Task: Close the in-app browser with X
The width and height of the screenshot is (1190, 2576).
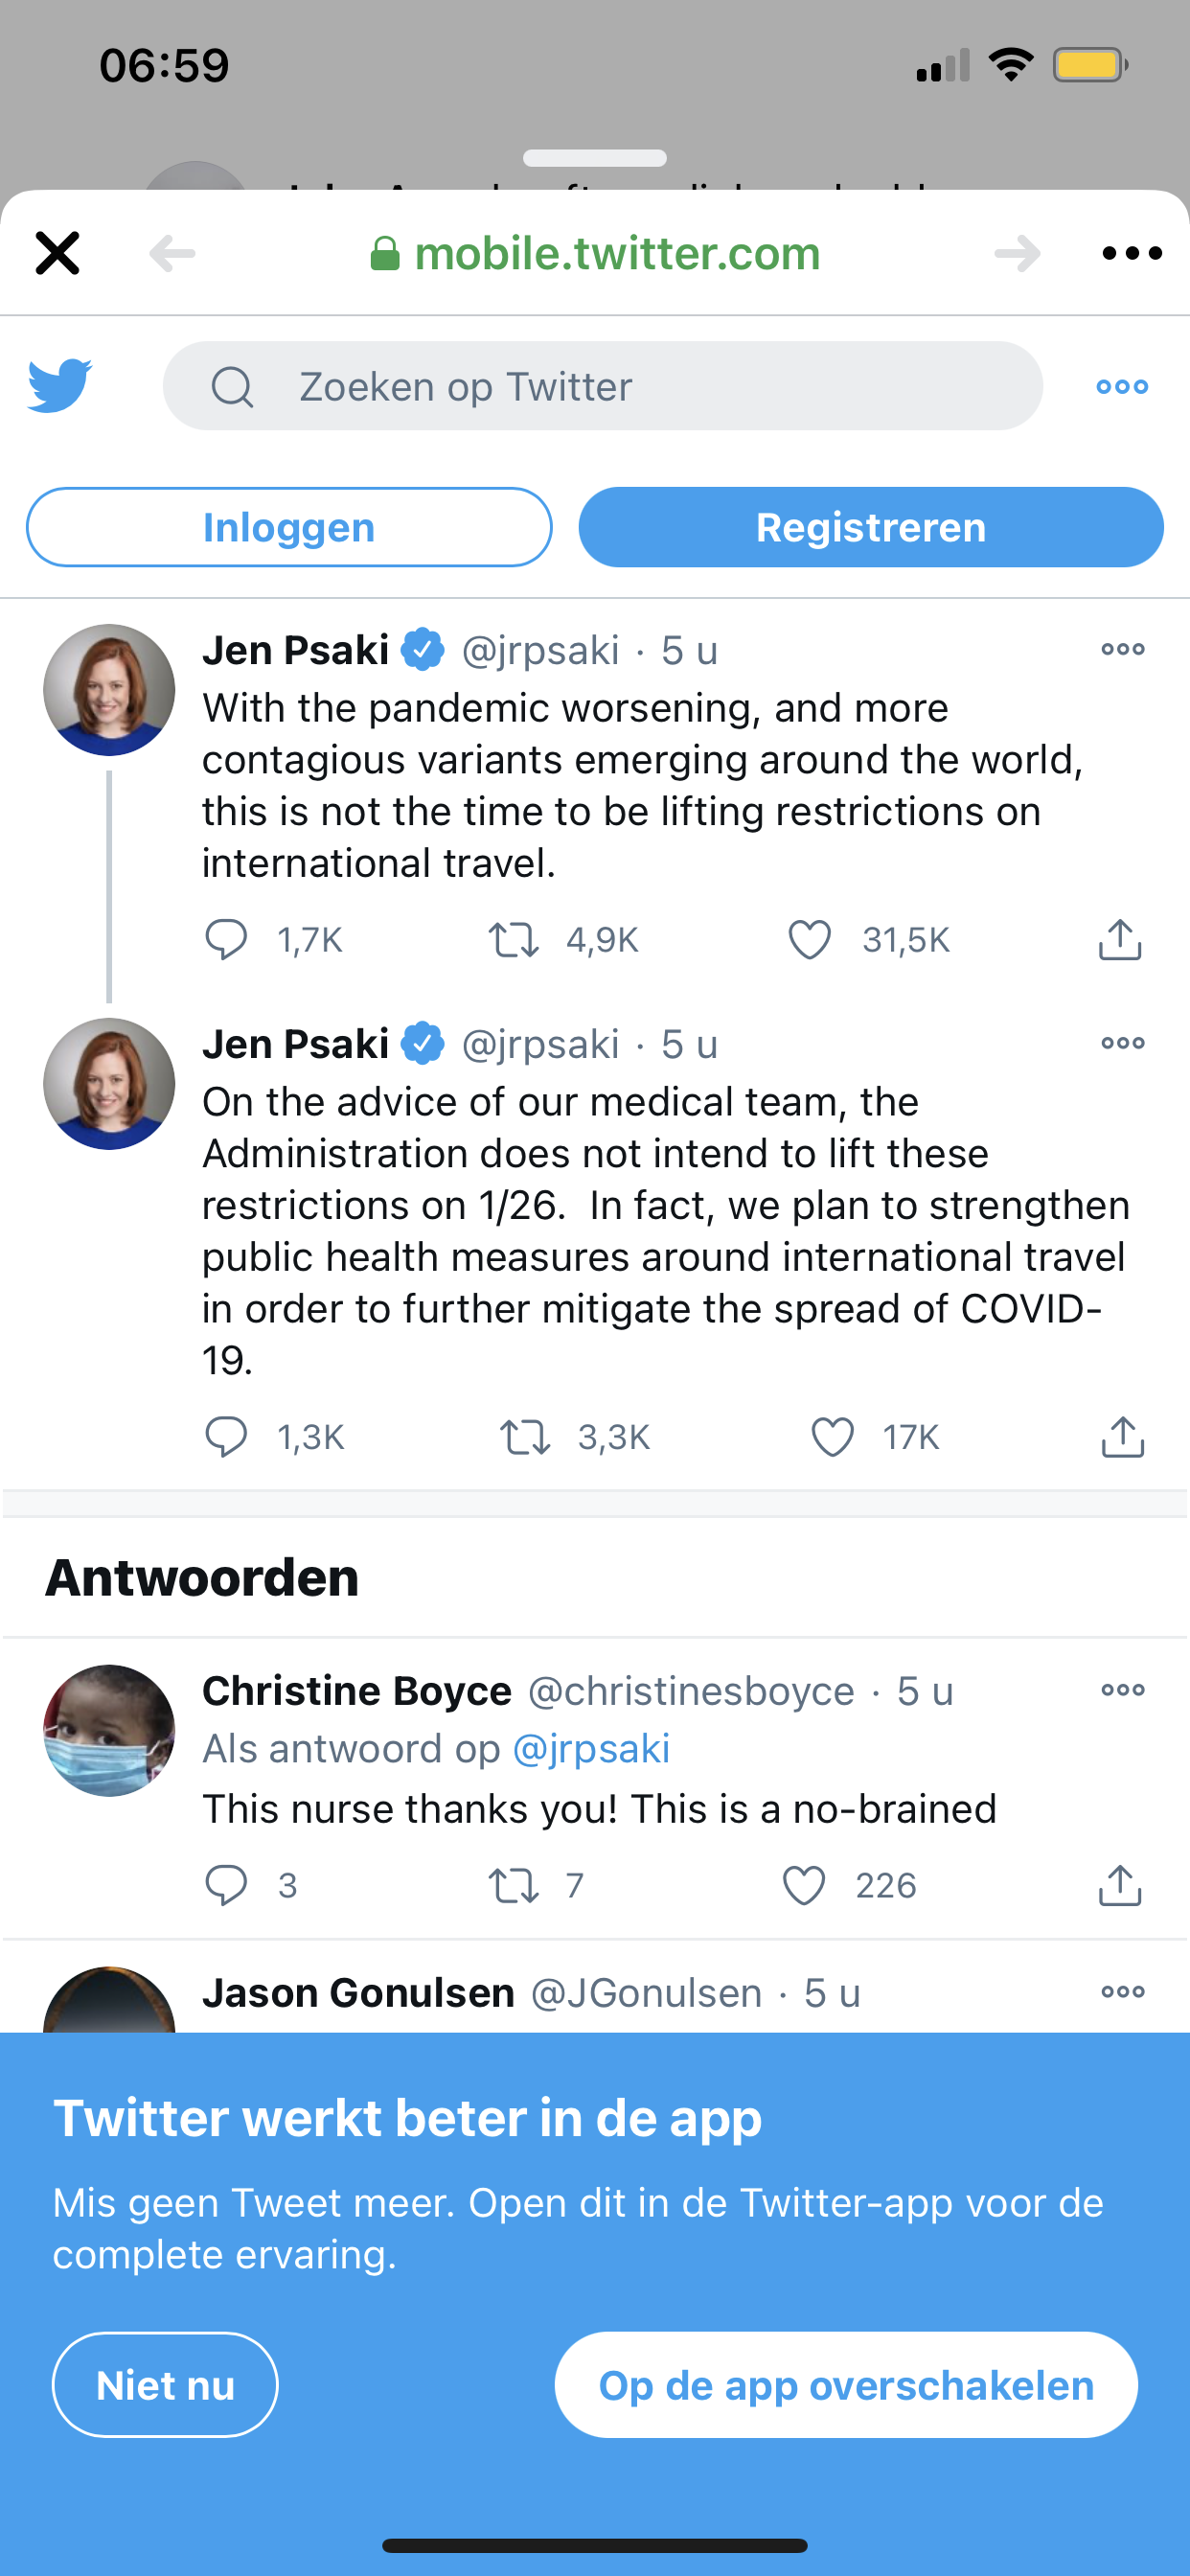Action: point(57,253)
